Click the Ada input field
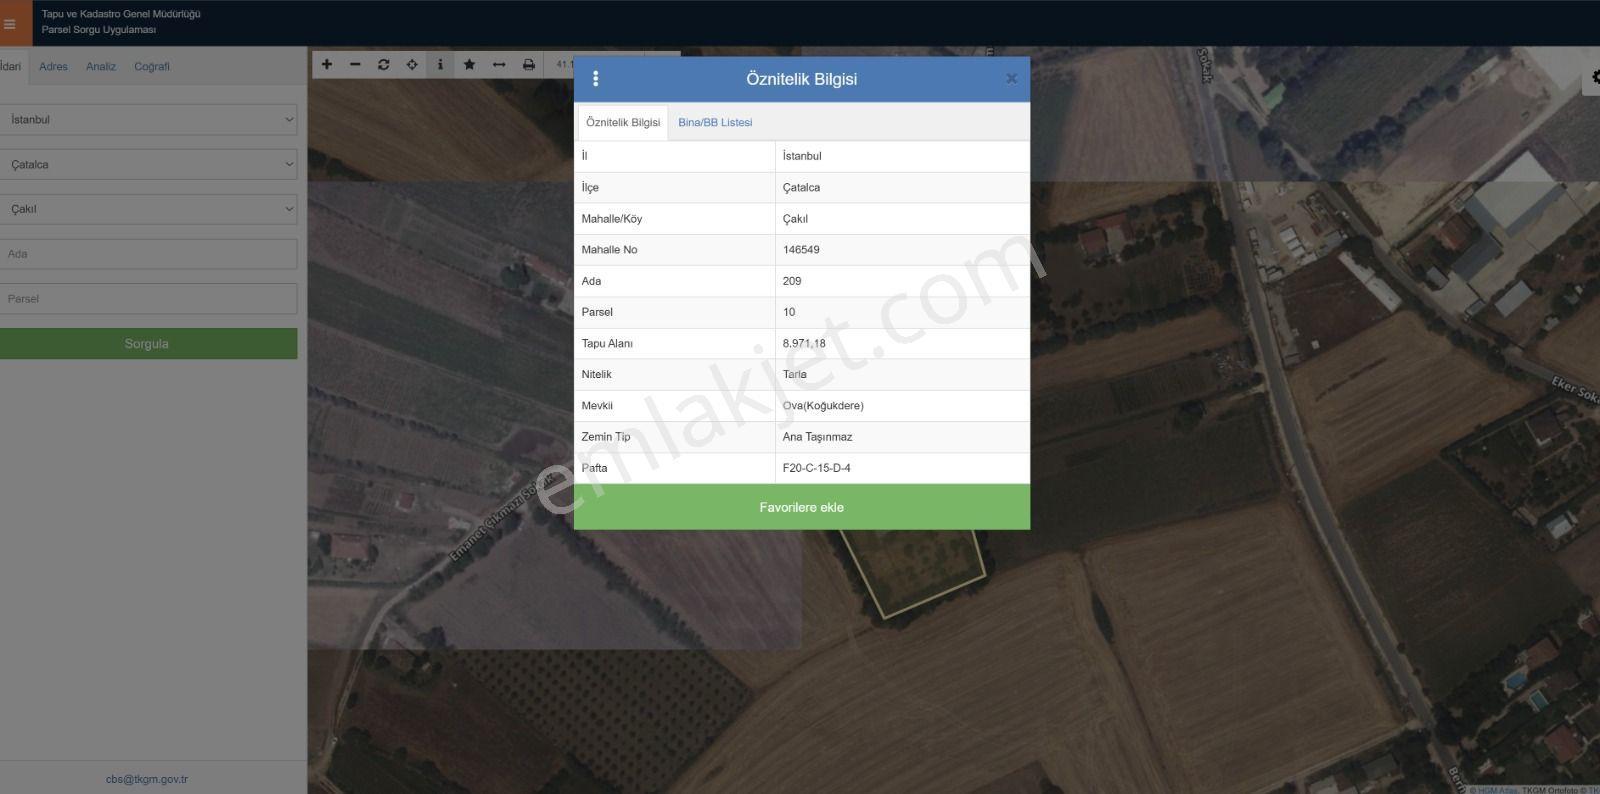Screen dimensions: 1600x794 pyautogui.click(x=148, y=254)
